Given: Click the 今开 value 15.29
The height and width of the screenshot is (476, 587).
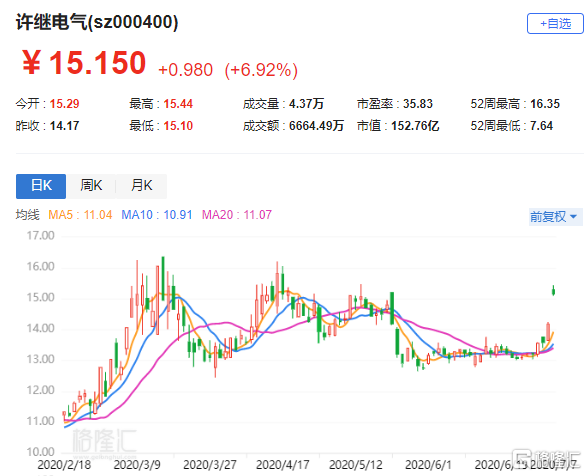Looking at the screenshot, I should (x=64, y=104).
